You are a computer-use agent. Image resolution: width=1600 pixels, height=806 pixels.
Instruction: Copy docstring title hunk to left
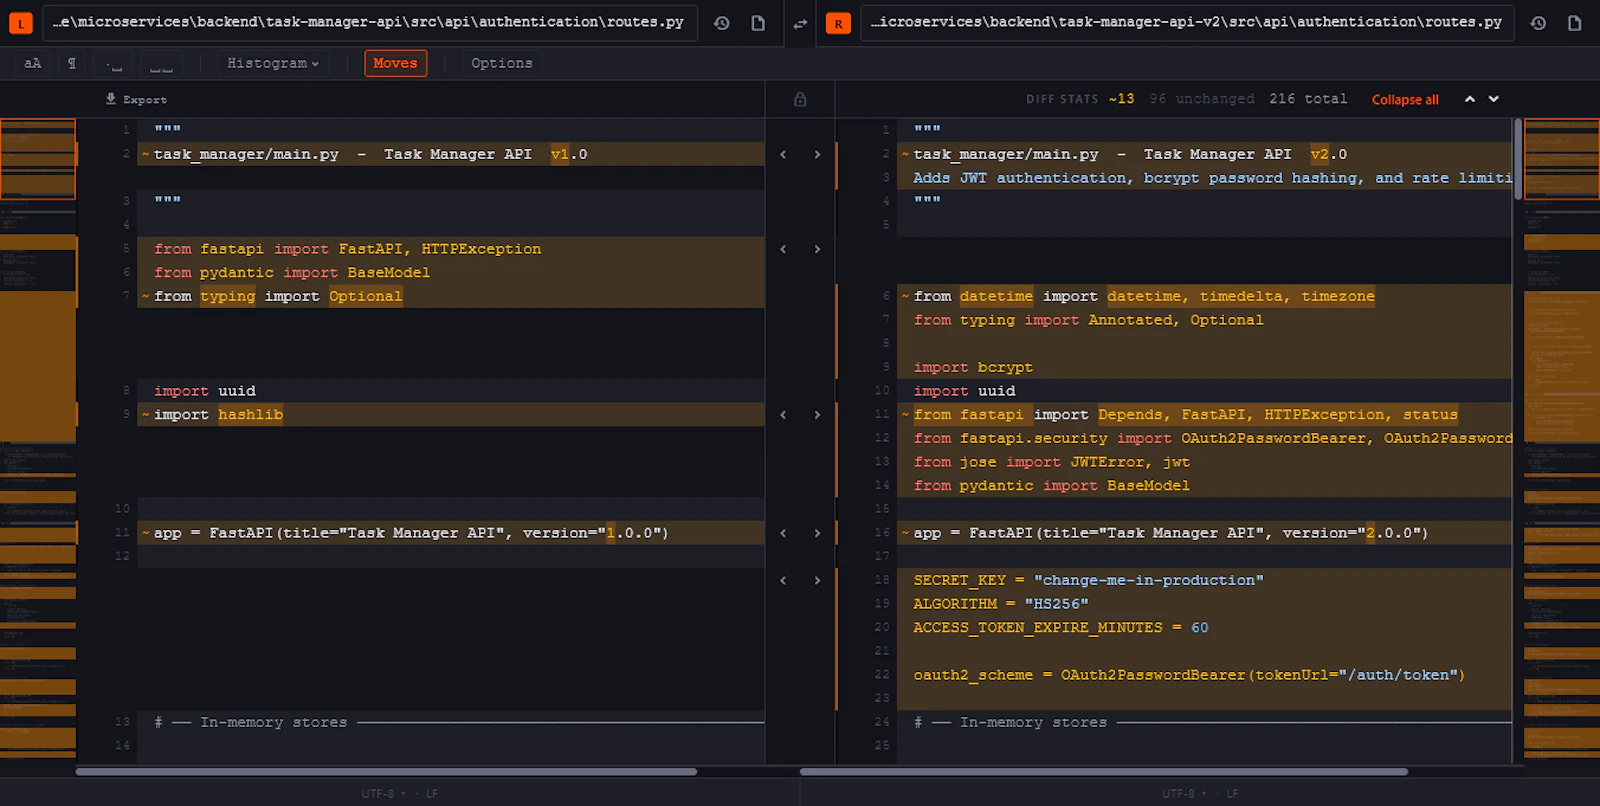pyautogui.click(x=783, y=154)
